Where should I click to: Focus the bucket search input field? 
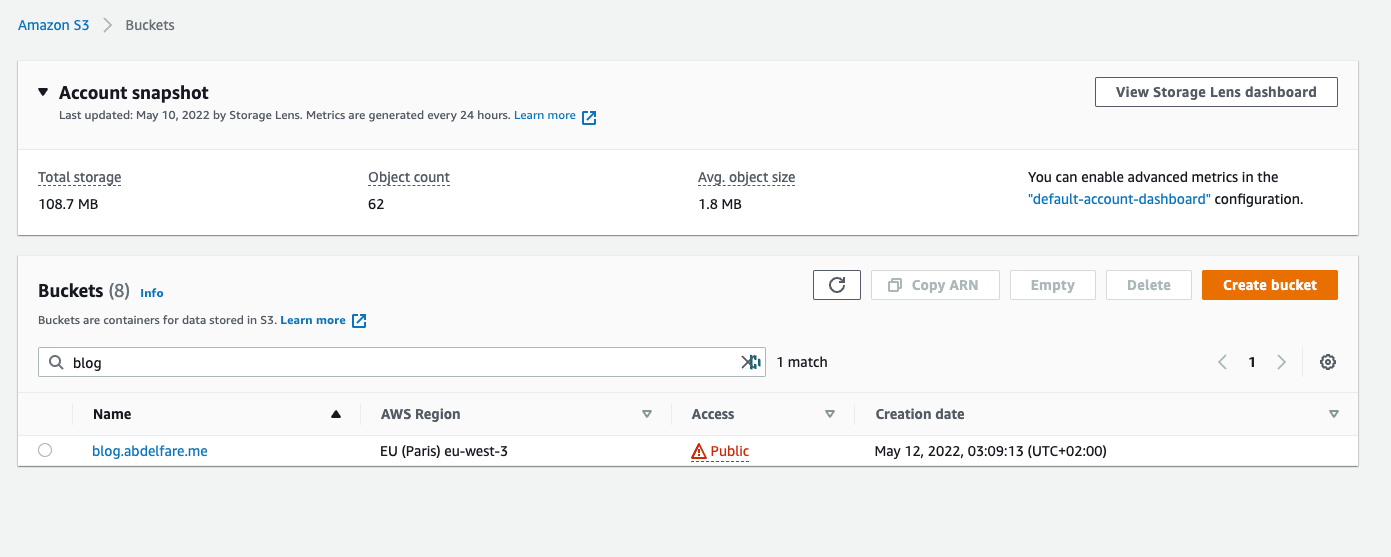point(400,362)
